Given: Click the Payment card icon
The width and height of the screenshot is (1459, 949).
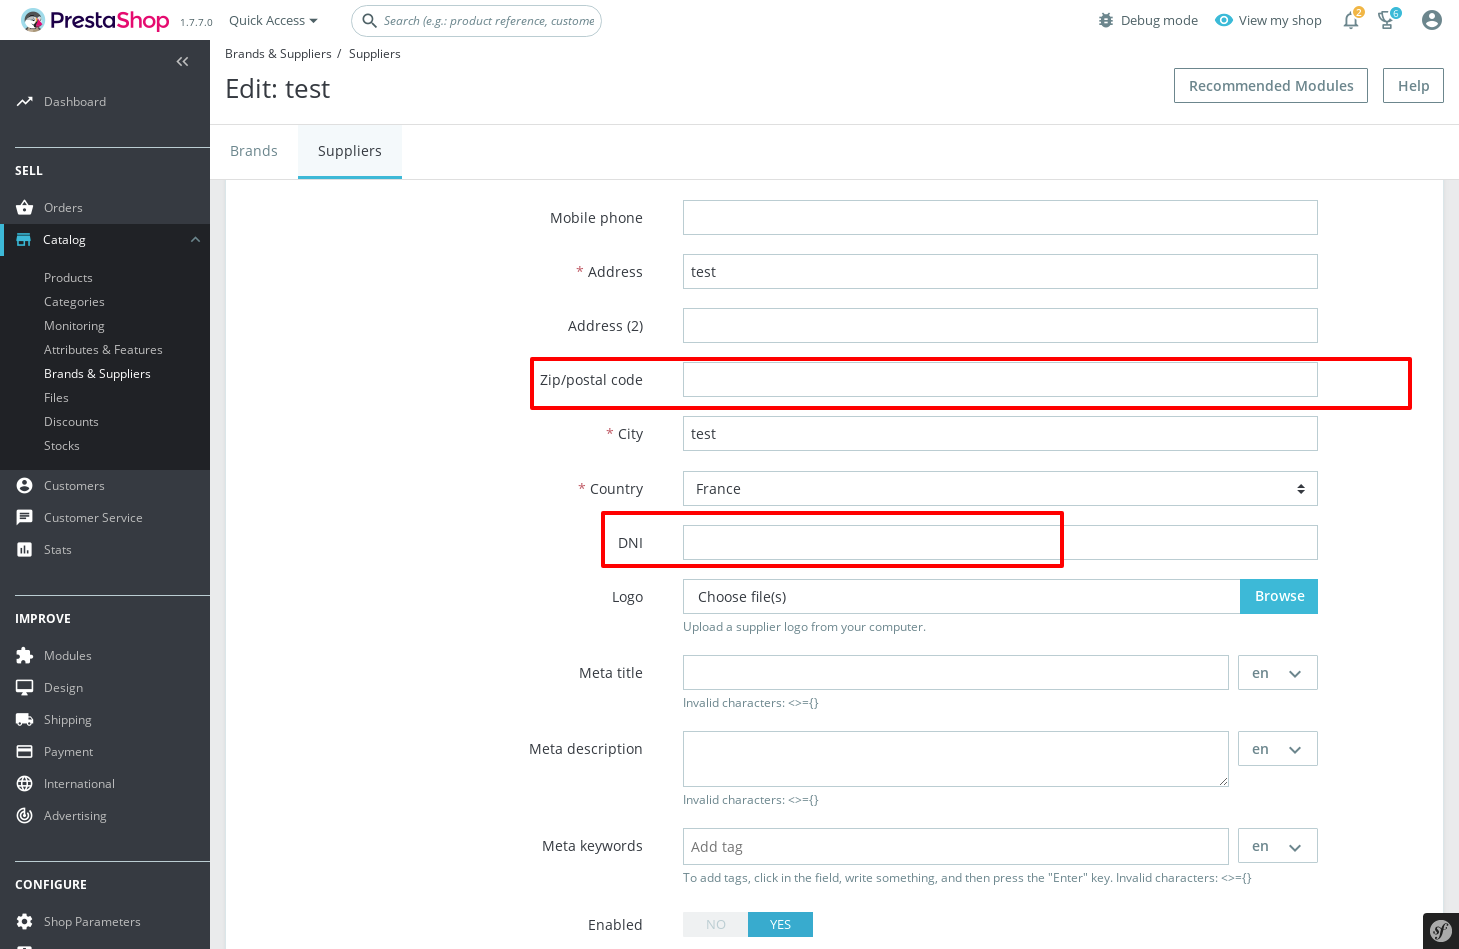Looking at the screenshot, I should click(25, 752).
